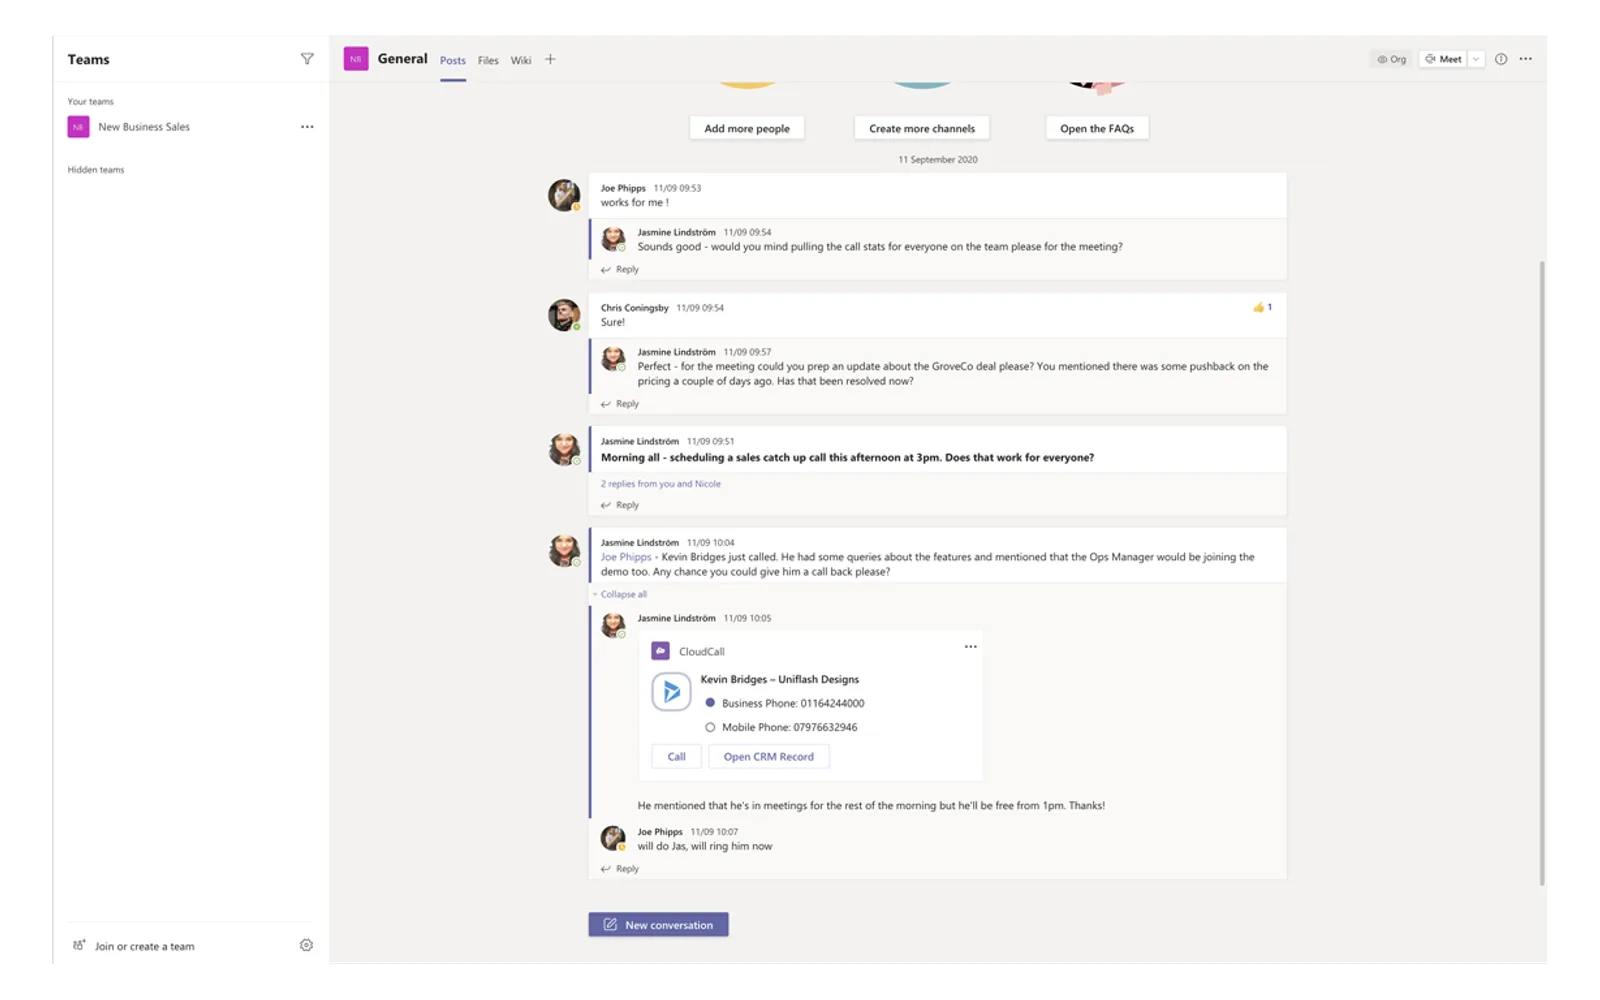1600x1000 pixels.
Task: Select Mobile Phone 07976632946 radio option
Action: (710, 727)
